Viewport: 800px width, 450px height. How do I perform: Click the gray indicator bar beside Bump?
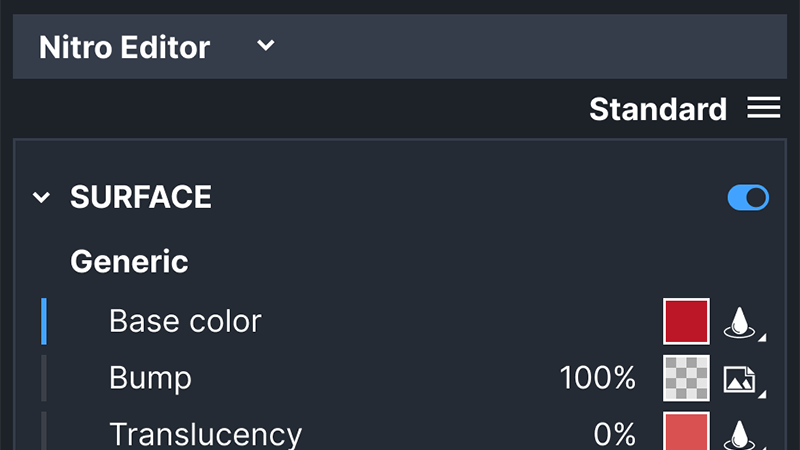coord(44,378)
